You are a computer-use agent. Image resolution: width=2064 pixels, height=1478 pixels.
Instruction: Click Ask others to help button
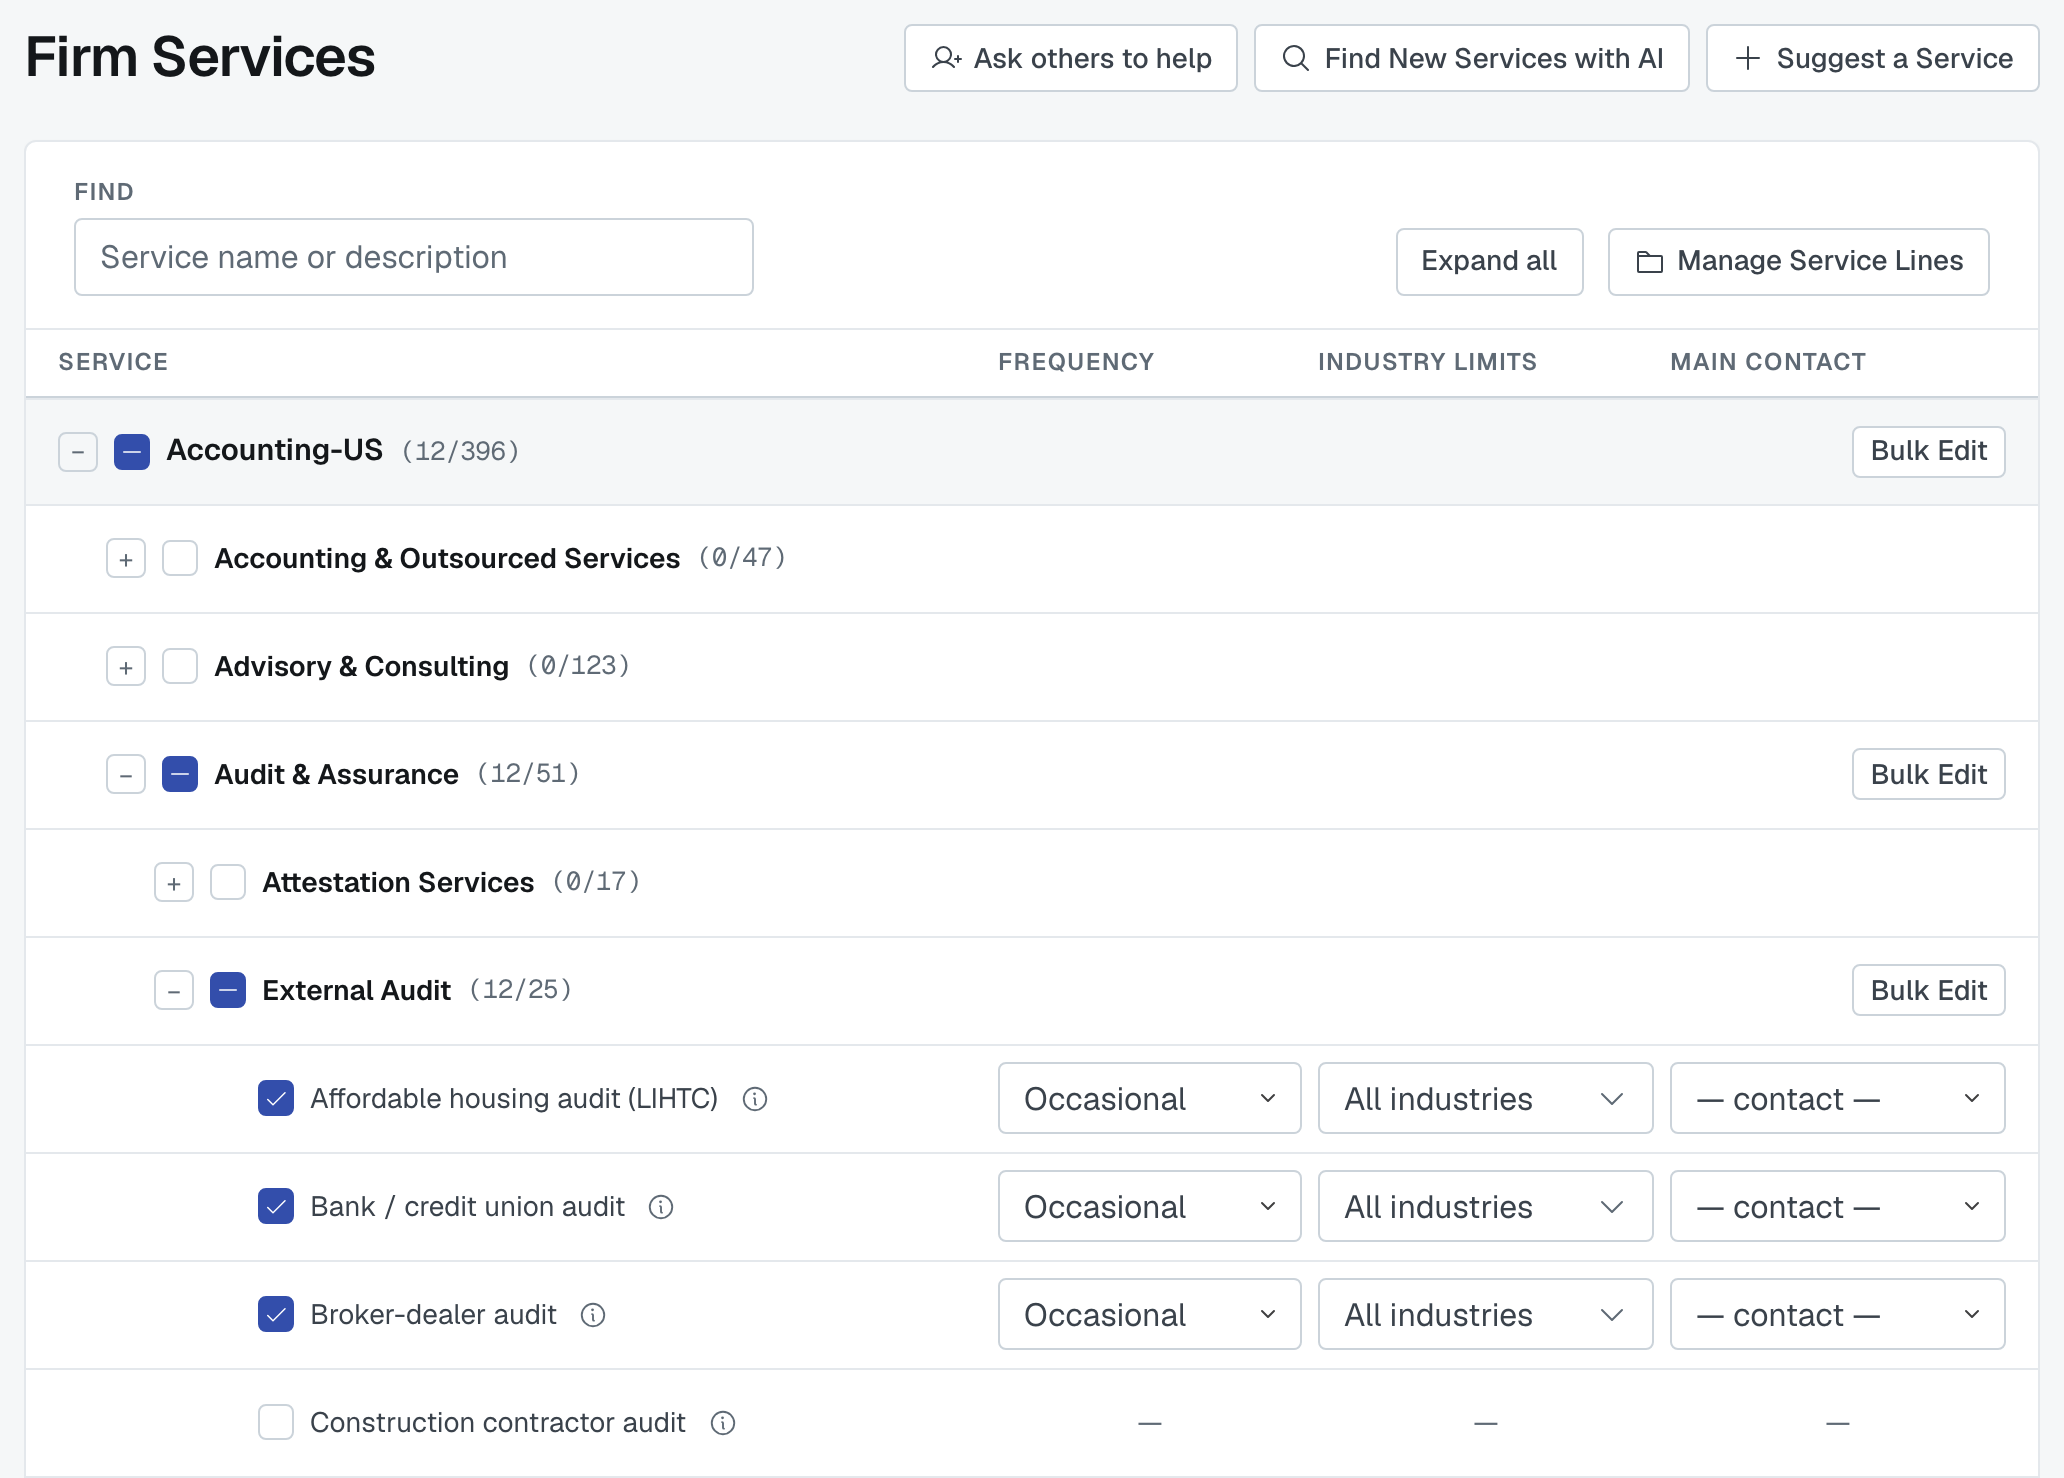[1071, 58]
